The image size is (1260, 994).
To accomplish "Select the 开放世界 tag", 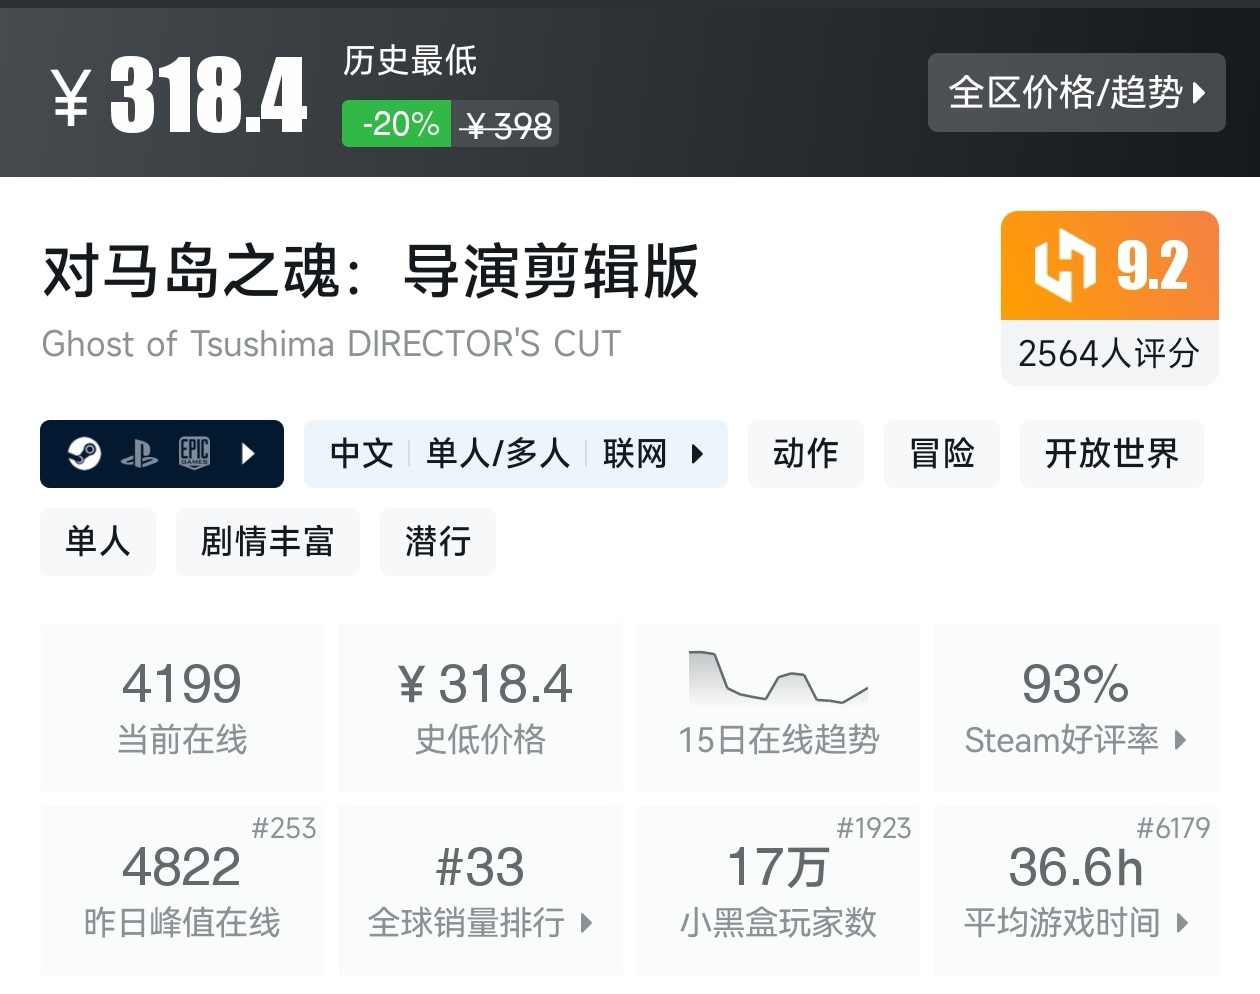I will pyautogui.click(x=1112, y=454).
